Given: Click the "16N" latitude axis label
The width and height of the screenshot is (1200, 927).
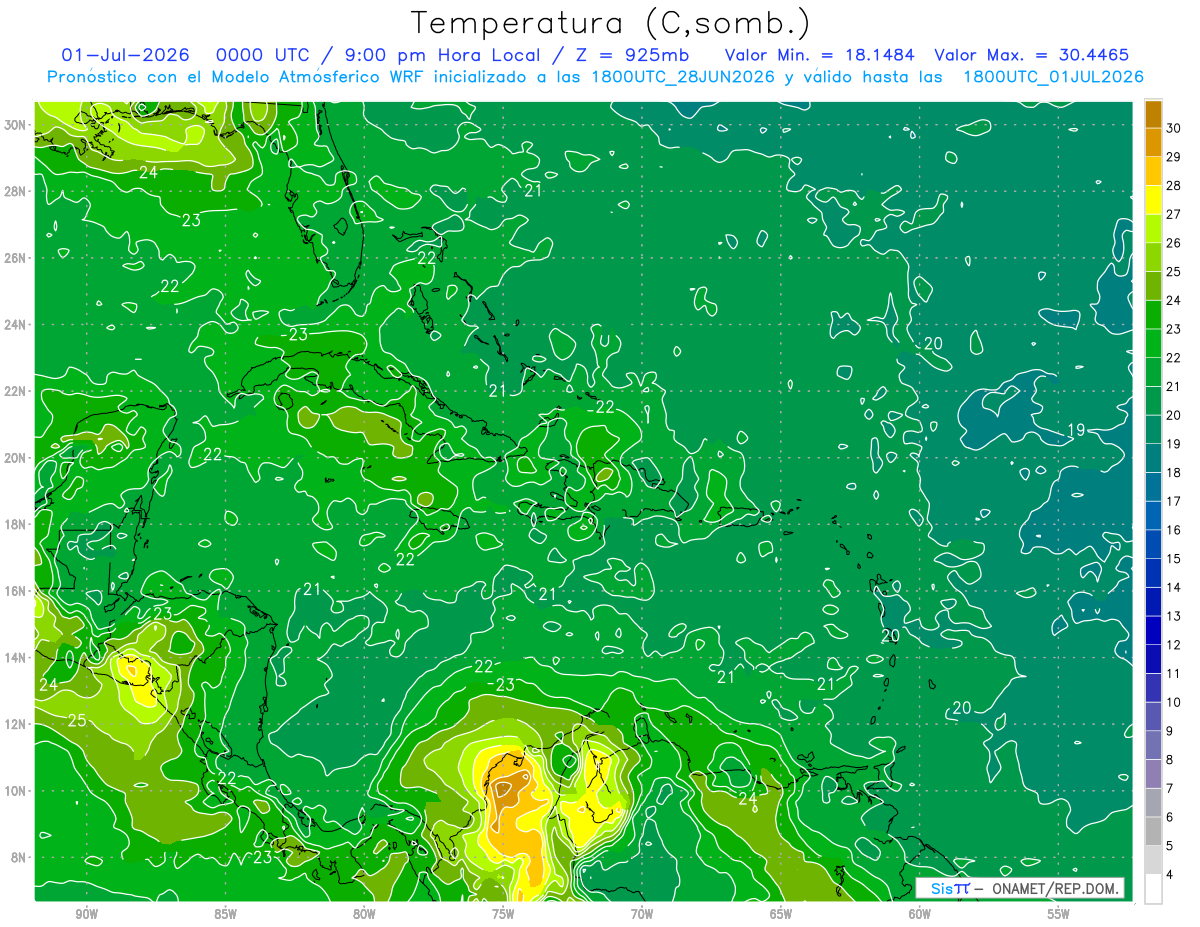Looking at the screenshot, I should click(x=17, y=591).
